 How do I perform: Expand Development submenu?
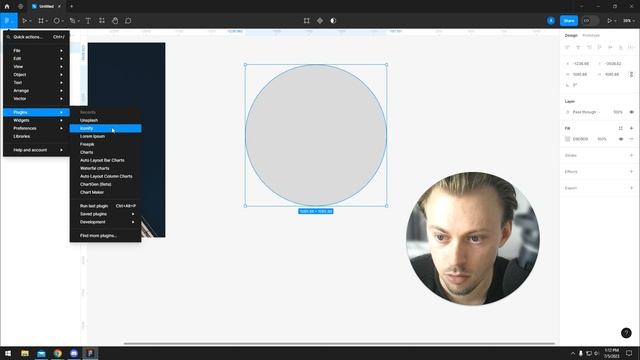[106, 222]
